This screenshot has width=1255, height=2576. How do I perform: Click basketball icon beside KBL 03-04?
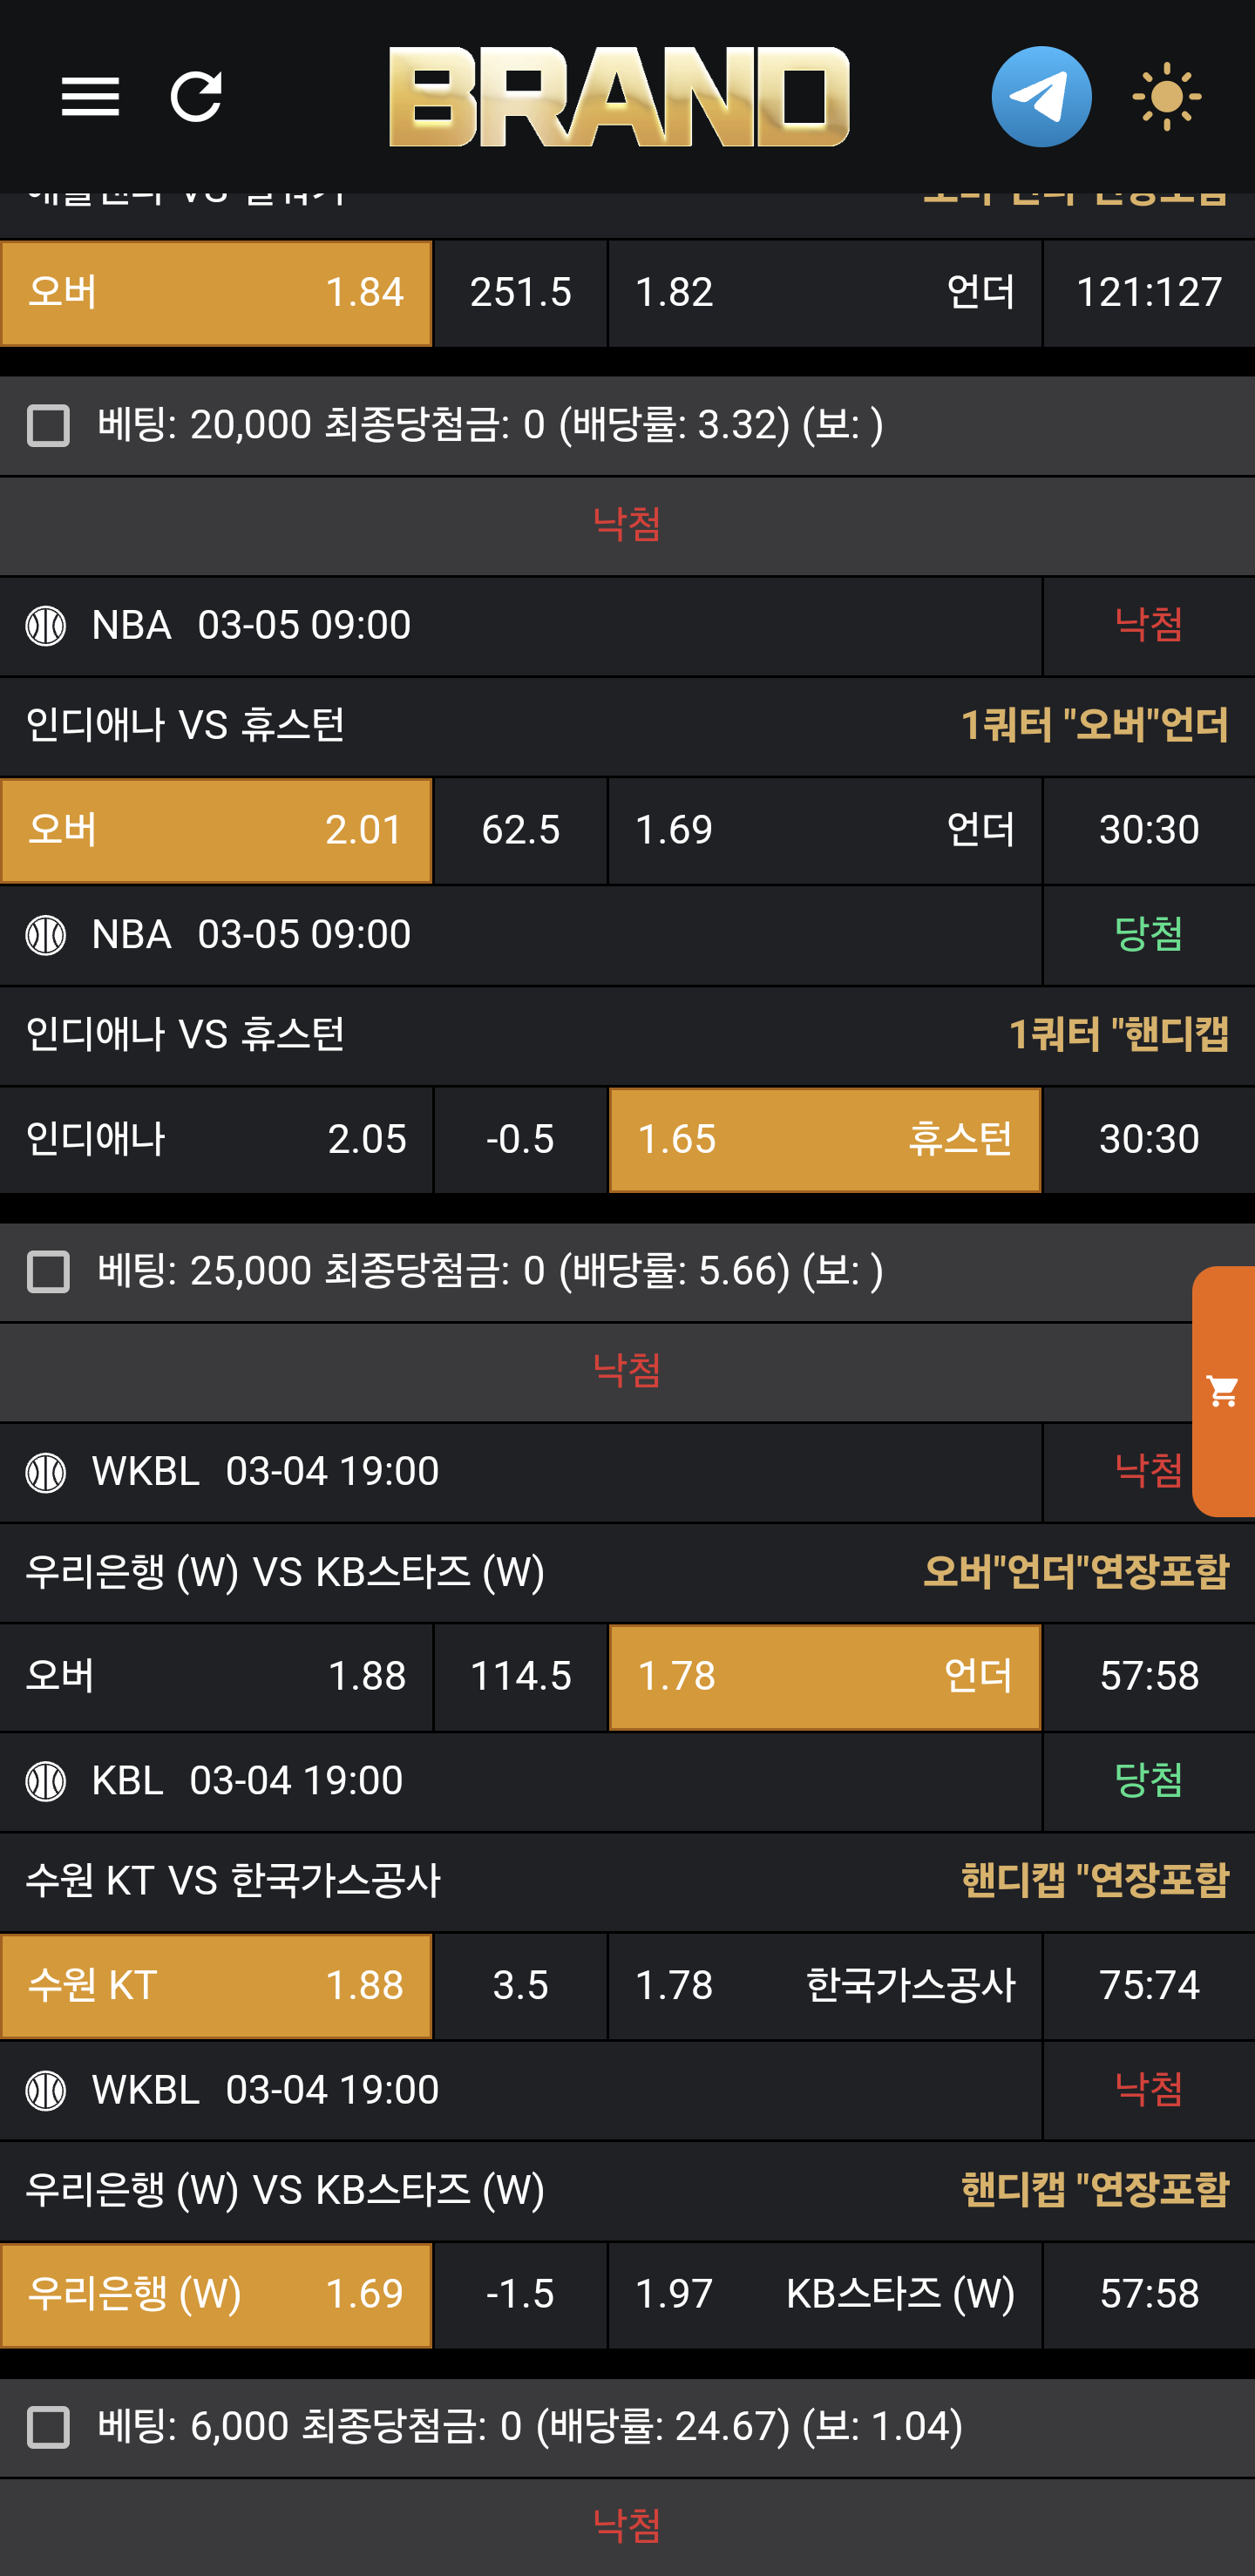point(46,1781)
